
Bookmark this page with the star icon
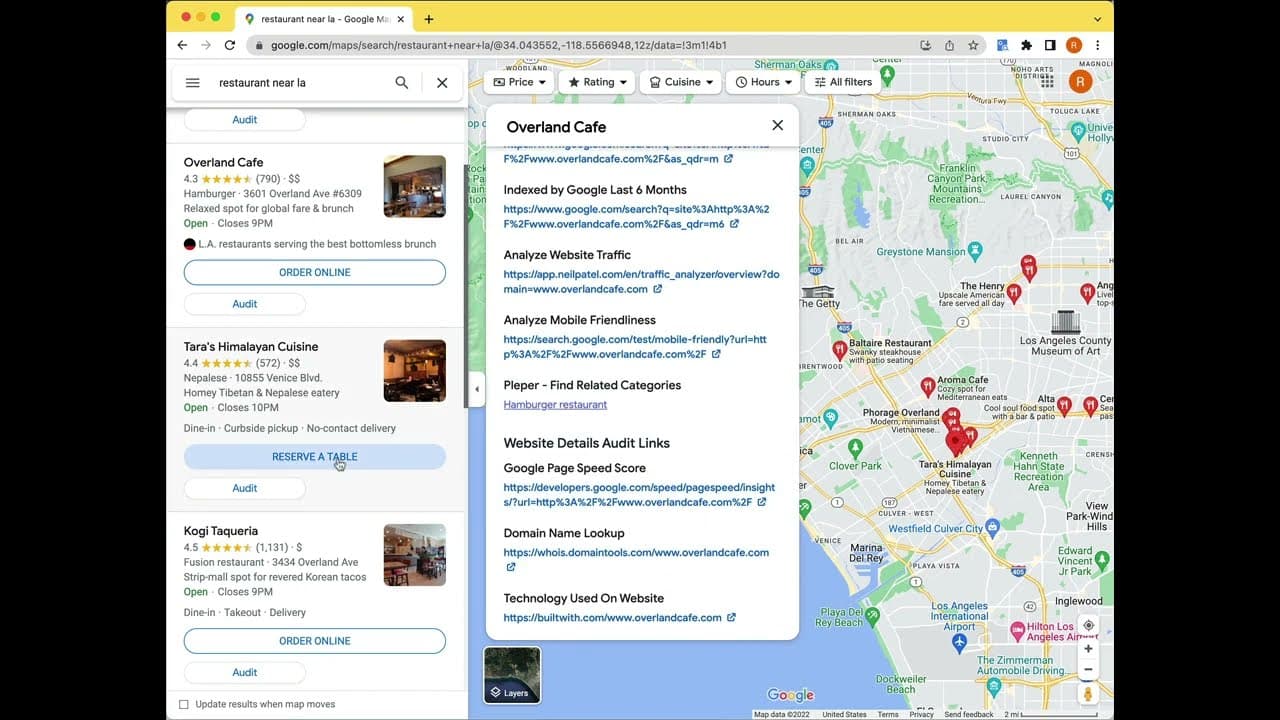coord(973,45)
